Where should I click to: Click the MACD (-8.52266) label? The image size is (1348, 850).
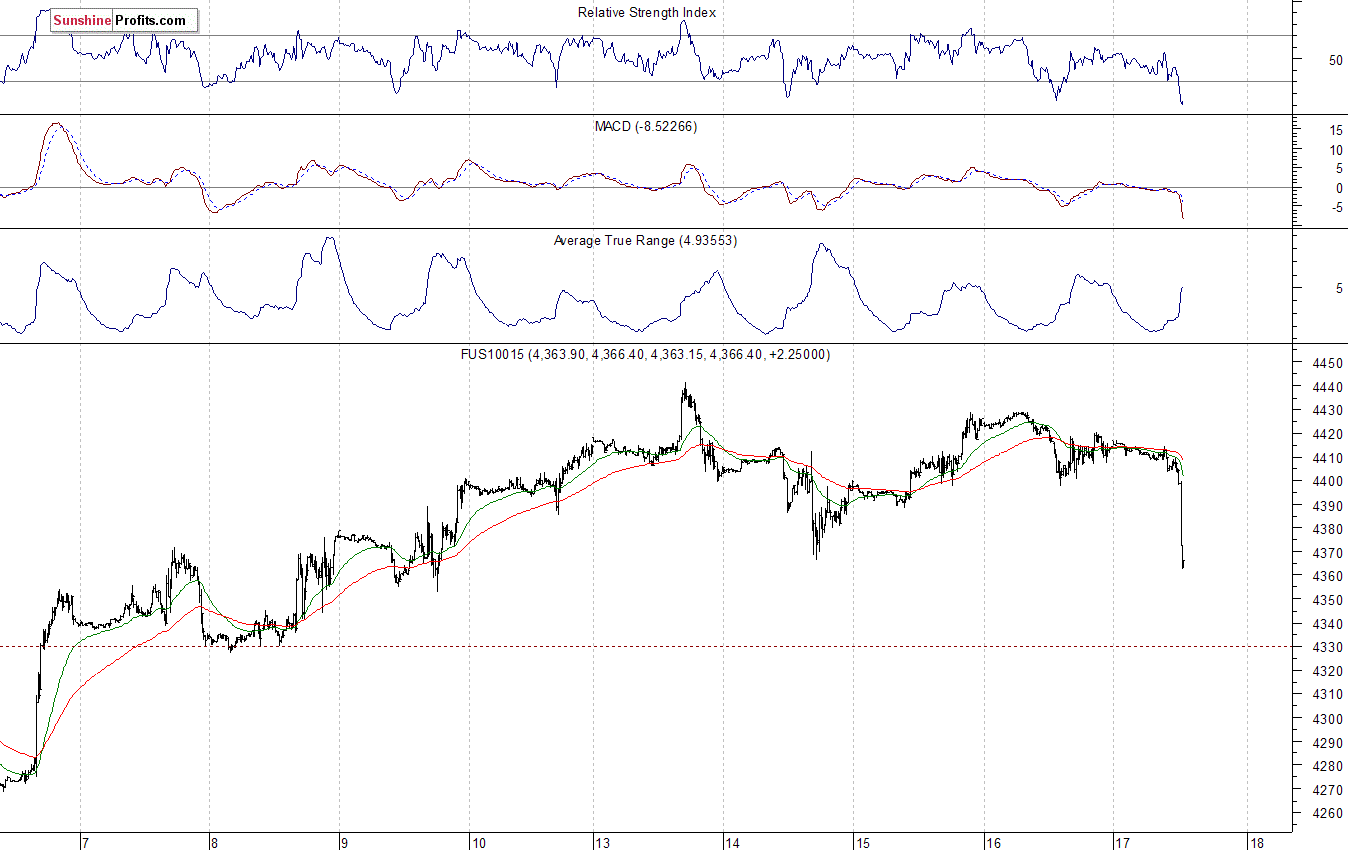click(646, 127)
